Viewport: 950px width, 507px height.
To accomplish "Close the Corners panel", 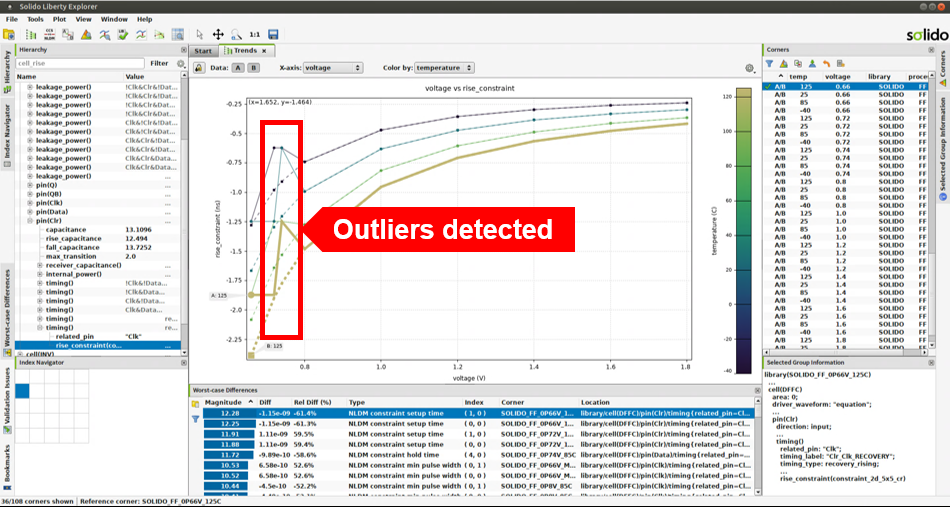I will 930,50.
